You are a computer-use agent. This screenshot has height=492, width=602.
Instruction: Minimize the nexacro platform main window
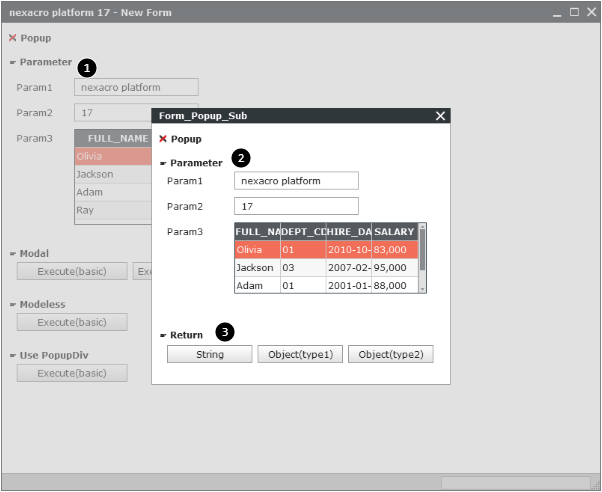click(x=559, y=12)
